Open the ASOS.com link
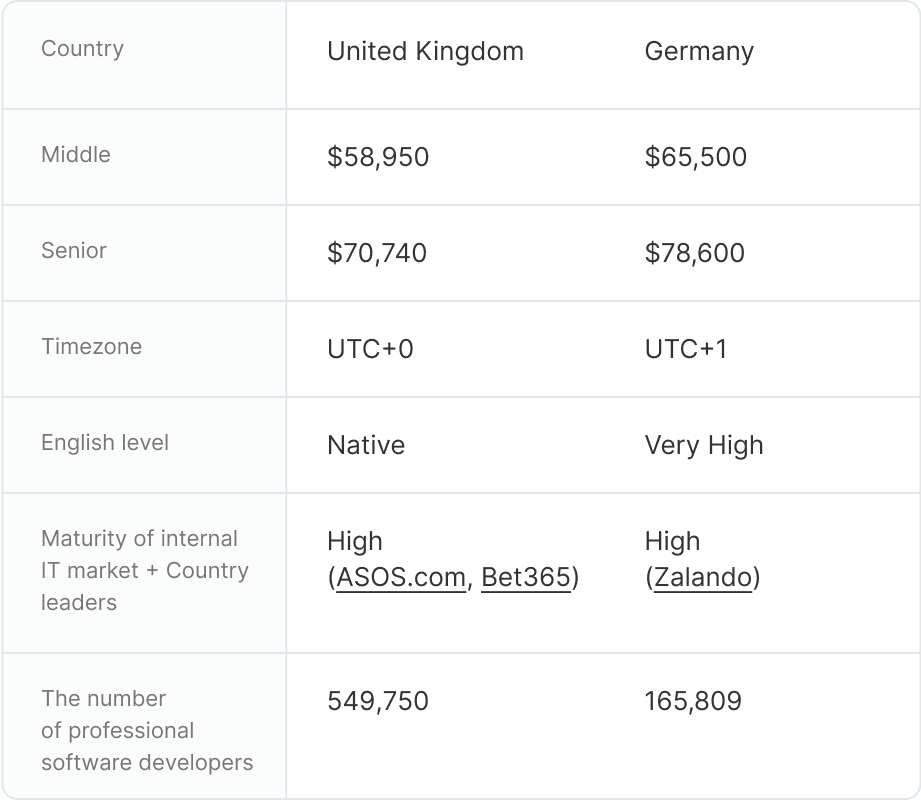 pyautogui.click(x=401, y=578)
